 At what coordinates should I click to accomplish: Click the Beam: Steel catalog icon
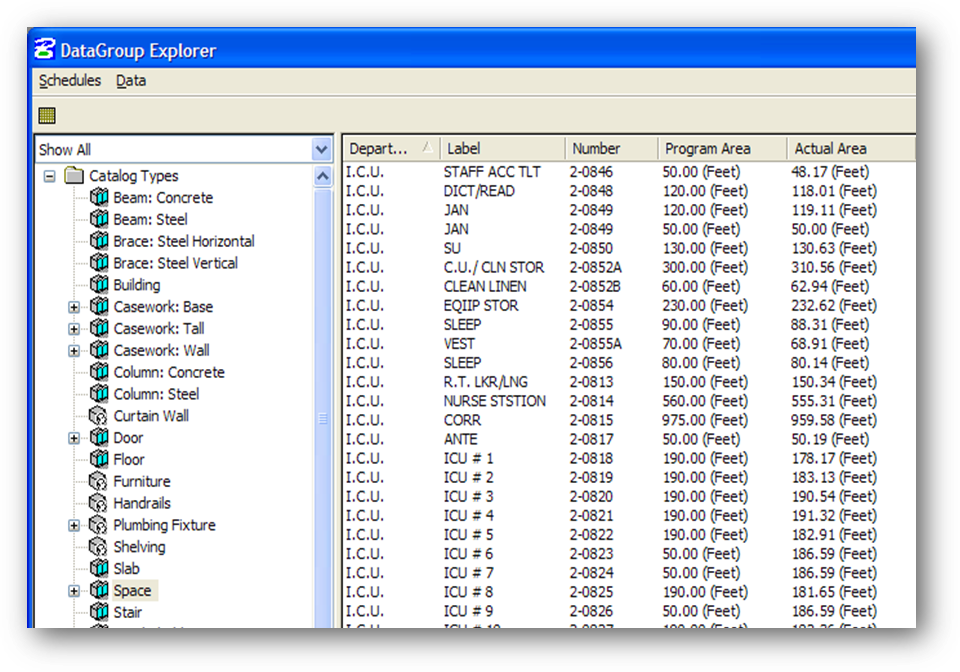coord(99,219)
